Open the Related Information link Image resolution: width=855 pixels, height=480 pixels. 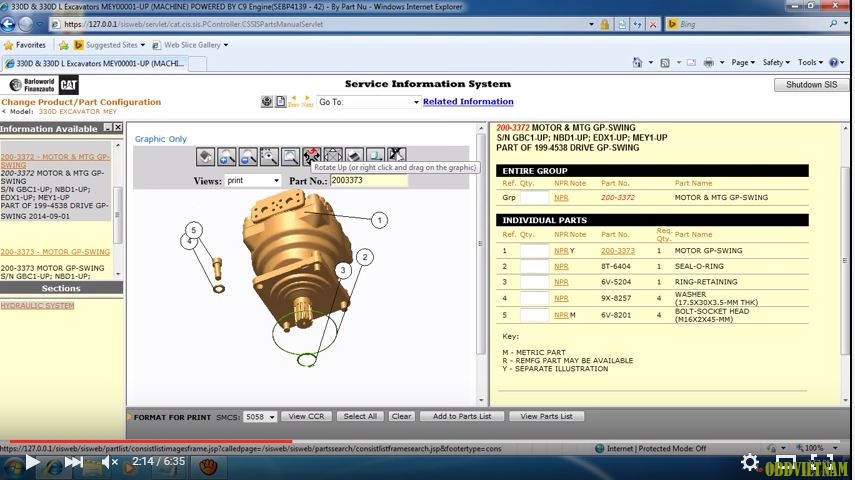(x=468, y=102)
